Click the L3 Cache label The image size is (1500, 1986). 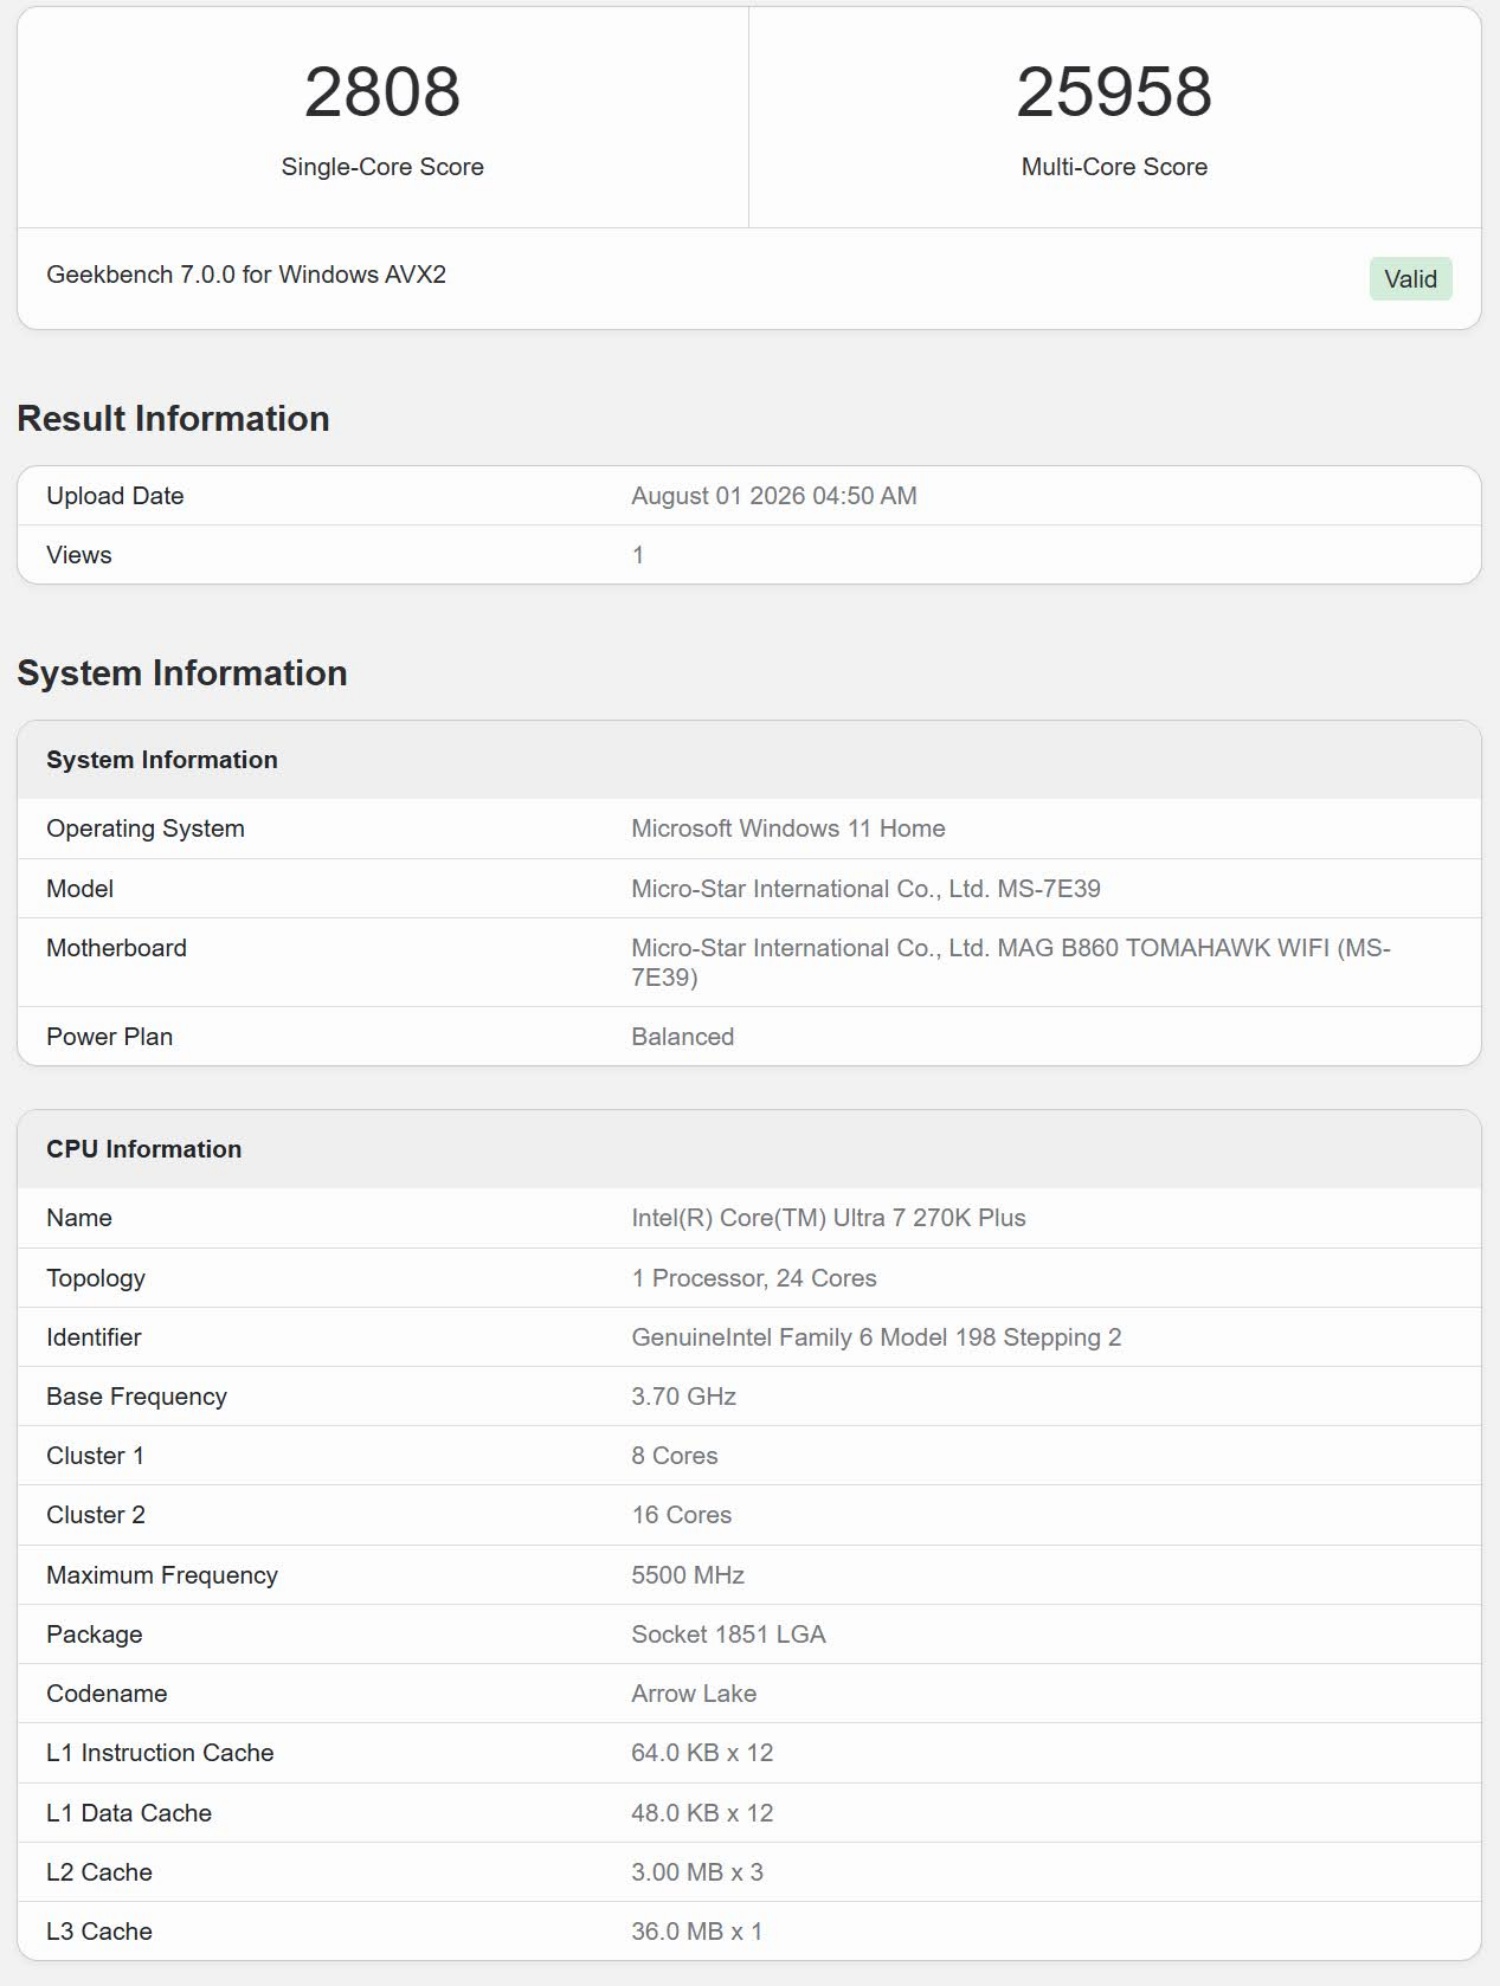click(x=99, y=1931)
